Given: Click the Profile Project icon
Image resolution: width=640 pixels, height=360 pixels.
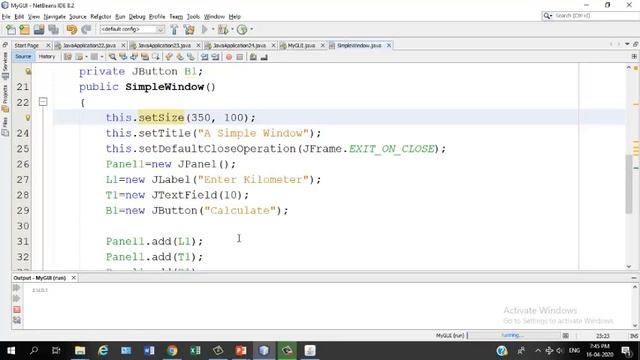Looking at the screenshot, I should [242, 29].
